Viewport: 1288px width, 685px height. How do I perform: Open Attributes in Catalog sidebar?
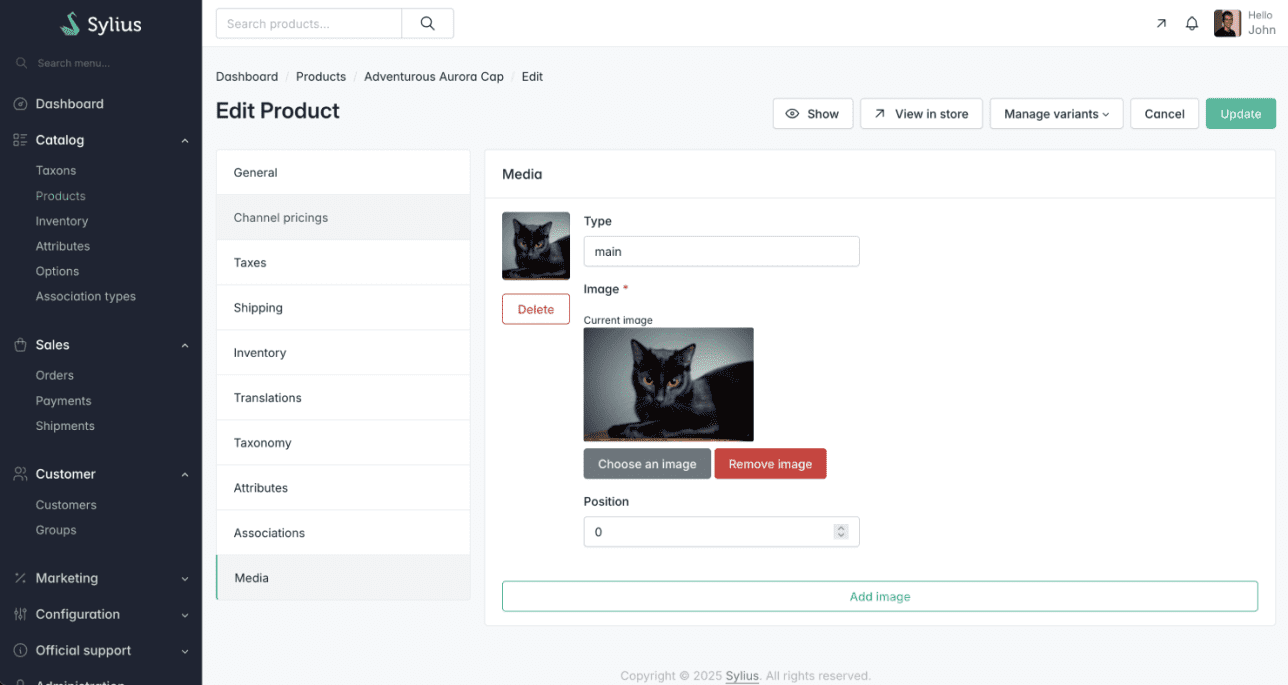point(63,246)
